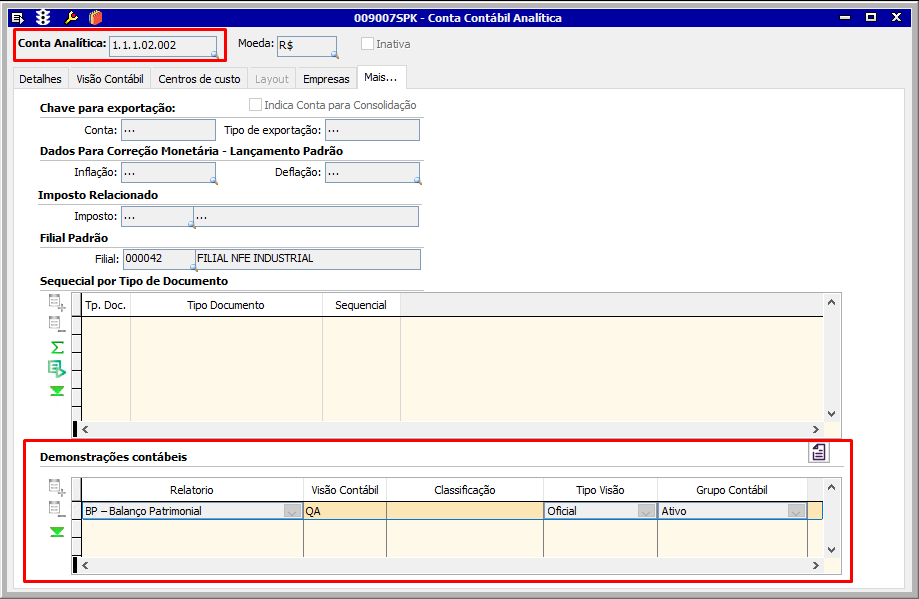This screenshot has width=919, height=599.
Task: Expand the Relatorio dropdown for BP – Balanço Patrimonial
Action: 291,511
